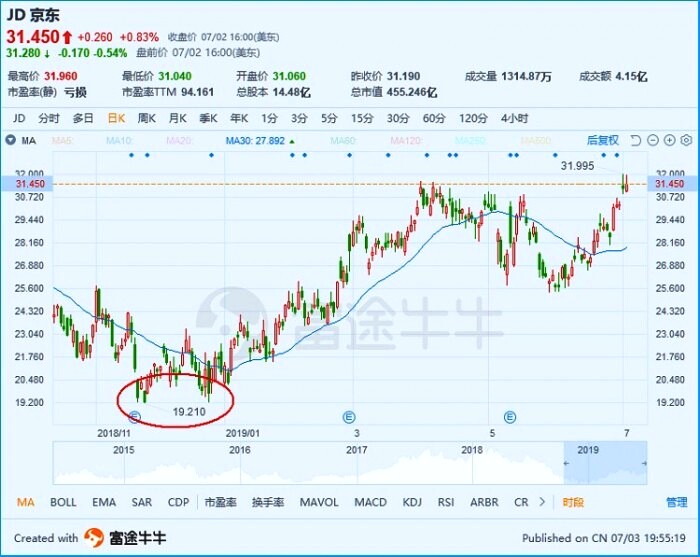Switch to 60分 minute chart
Screen dimensions: 700x557
coord(434,118)
